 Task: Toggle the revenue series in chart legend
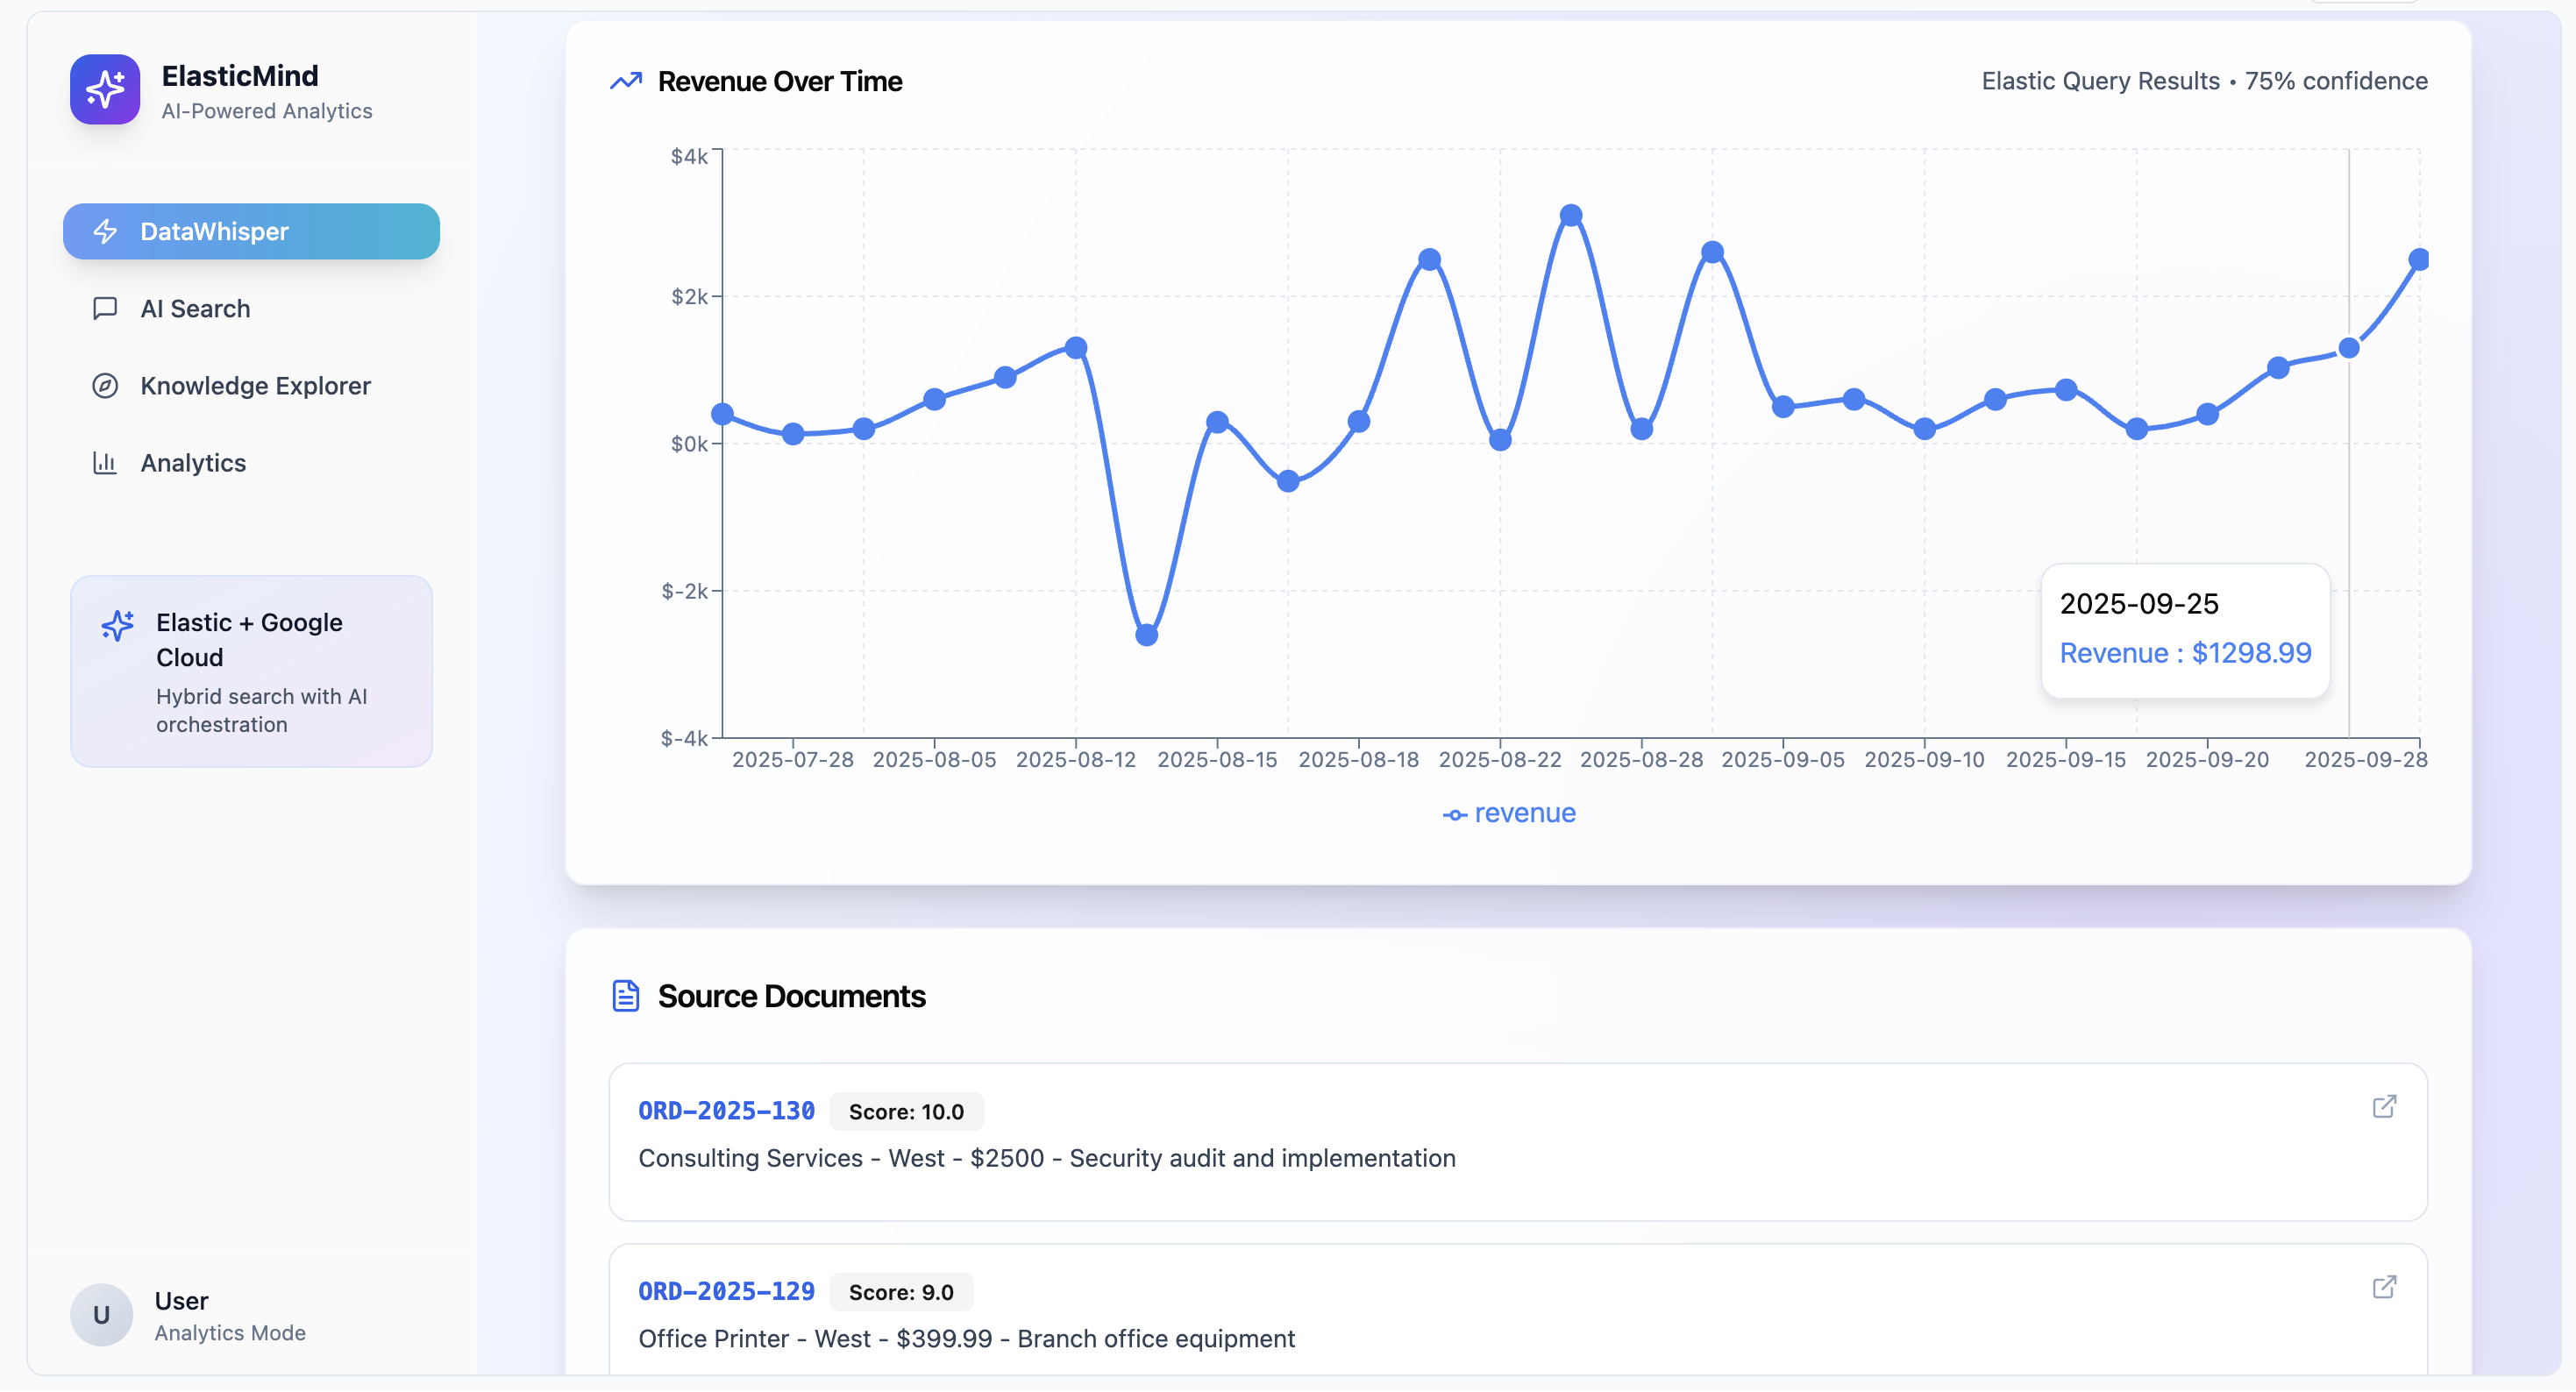[1509, 814]
